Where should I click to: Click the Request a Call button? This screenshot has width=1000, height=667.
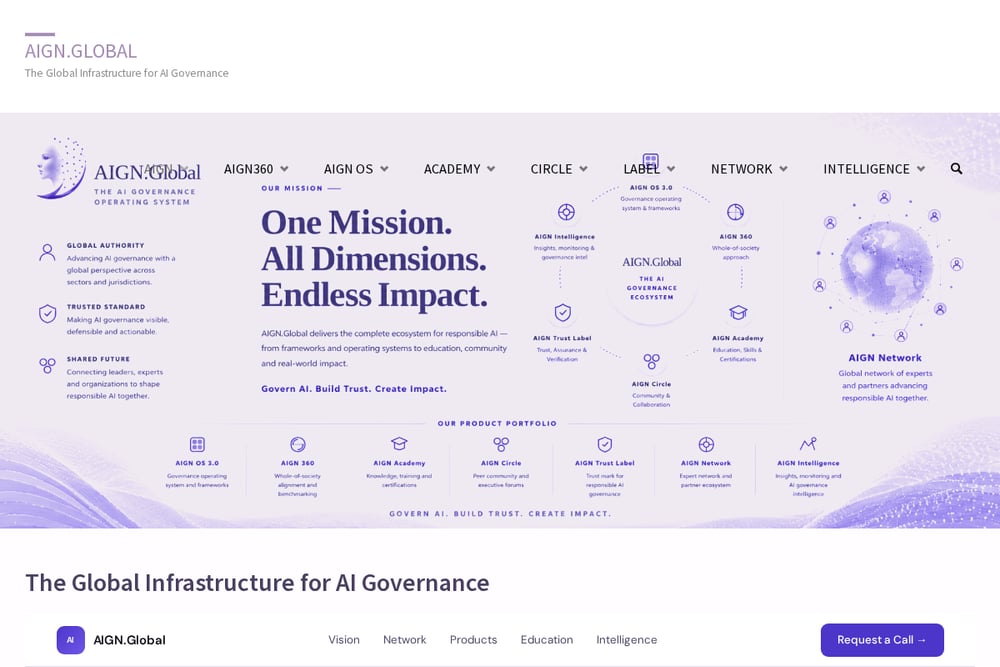[882, 640]
